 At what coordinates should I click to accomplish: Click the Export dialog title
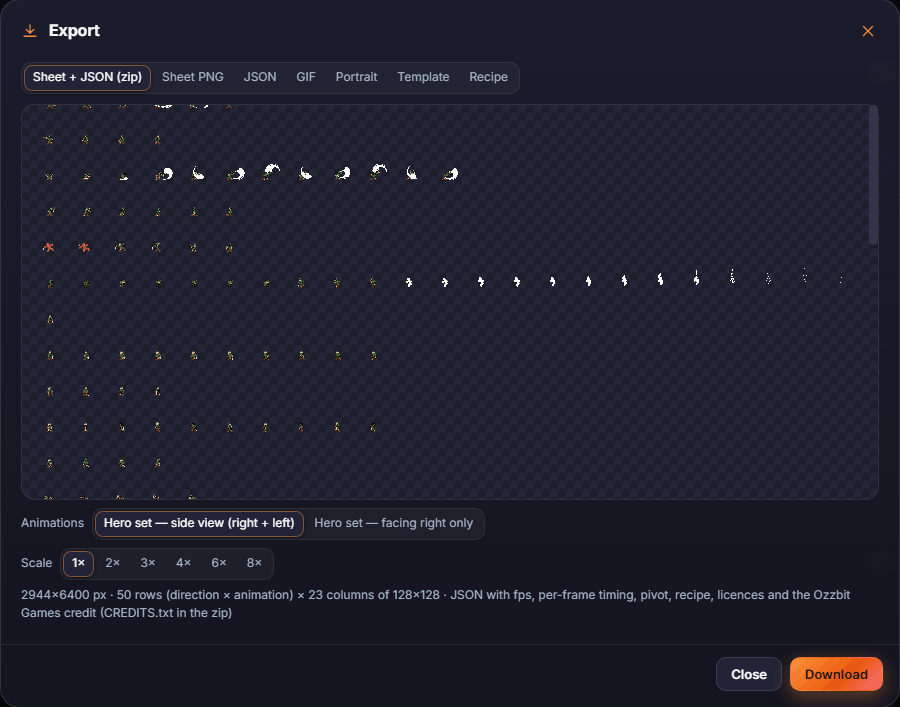pos(74,31)
